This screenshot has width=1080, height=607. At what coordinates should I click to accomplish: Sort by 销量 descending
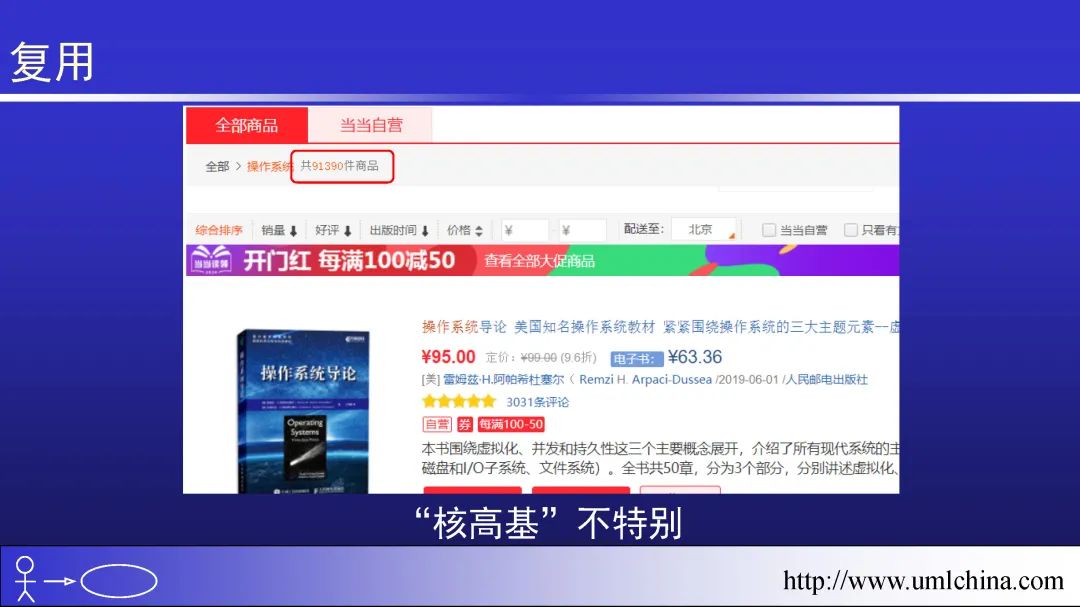279,230
